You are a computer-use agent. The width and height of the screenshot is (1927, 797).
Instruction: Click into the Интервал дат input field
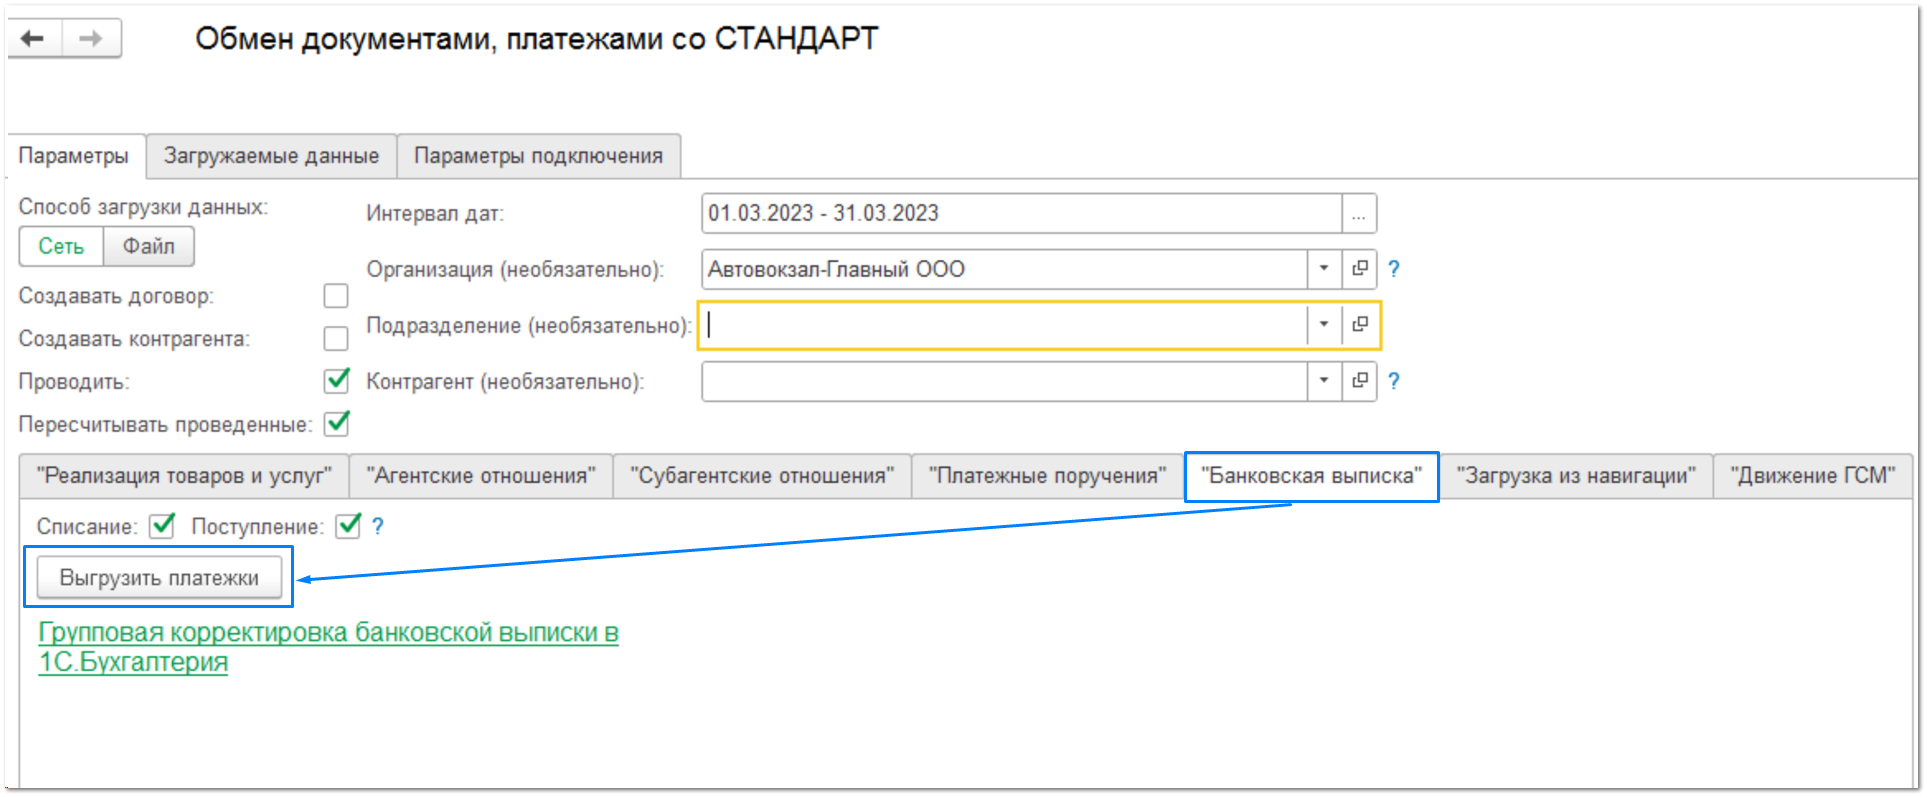point(1020,214)
